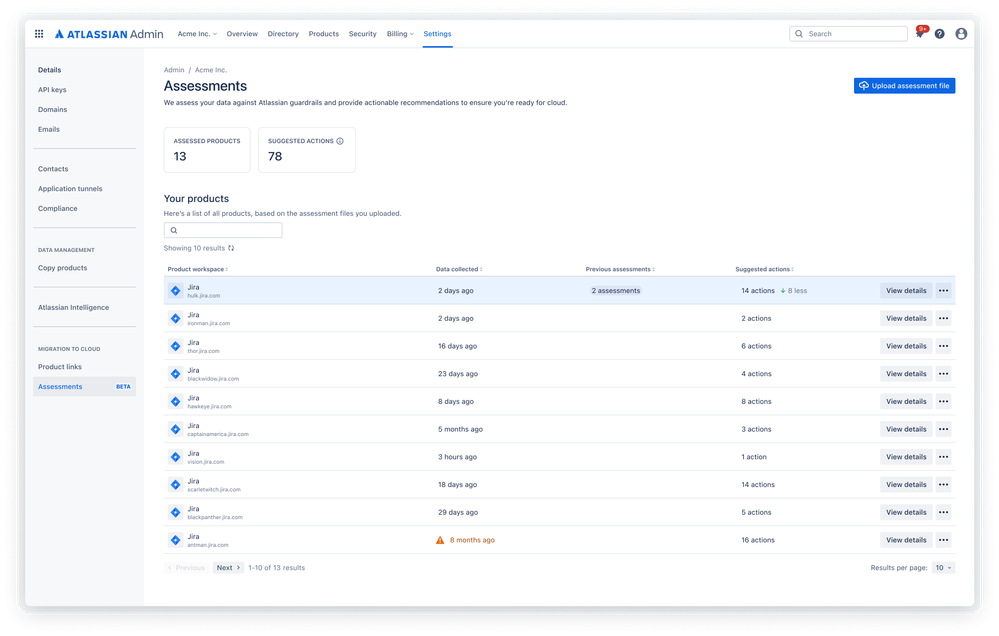Click Jira icon for scarletwitch.jira.com row
The width and height of the screenshot is (999, 636).
click(x=176, y=485)
